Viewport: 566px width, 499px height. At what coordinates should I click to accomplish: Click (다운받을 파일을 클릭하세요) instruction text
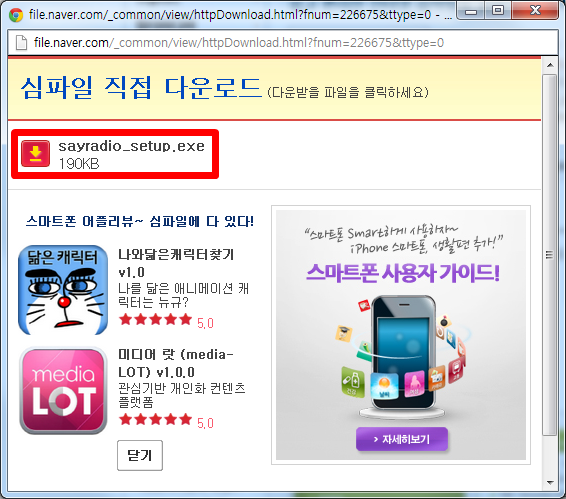(348, 92)
